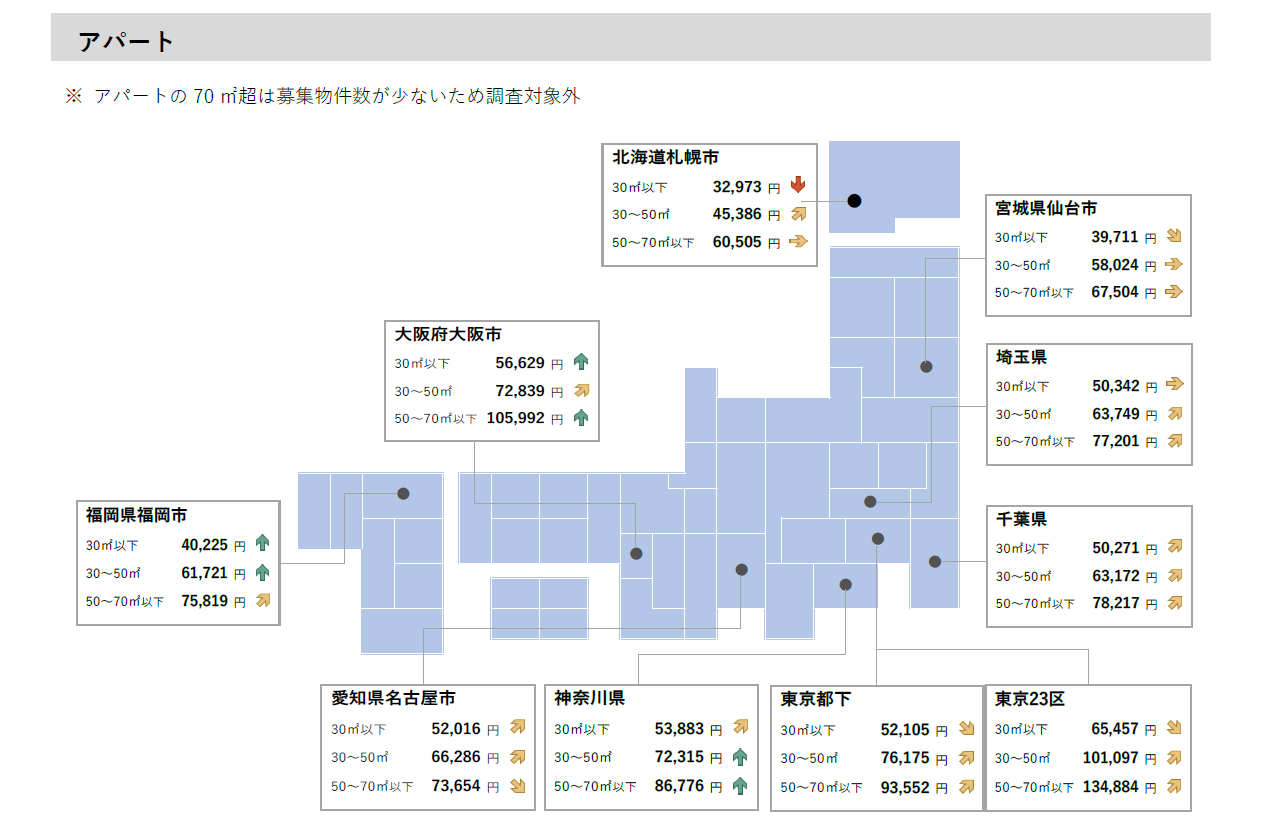Click the black Sapporo marker dot on Hokkaido
The height and width of the screenshot is (822, 1262).
click(854, 200)
